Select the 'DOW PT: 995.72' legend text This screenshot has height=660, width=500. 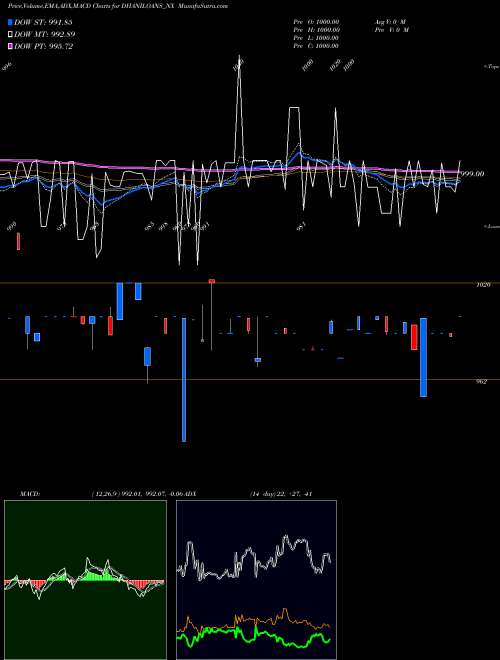(x=44, y=46)
